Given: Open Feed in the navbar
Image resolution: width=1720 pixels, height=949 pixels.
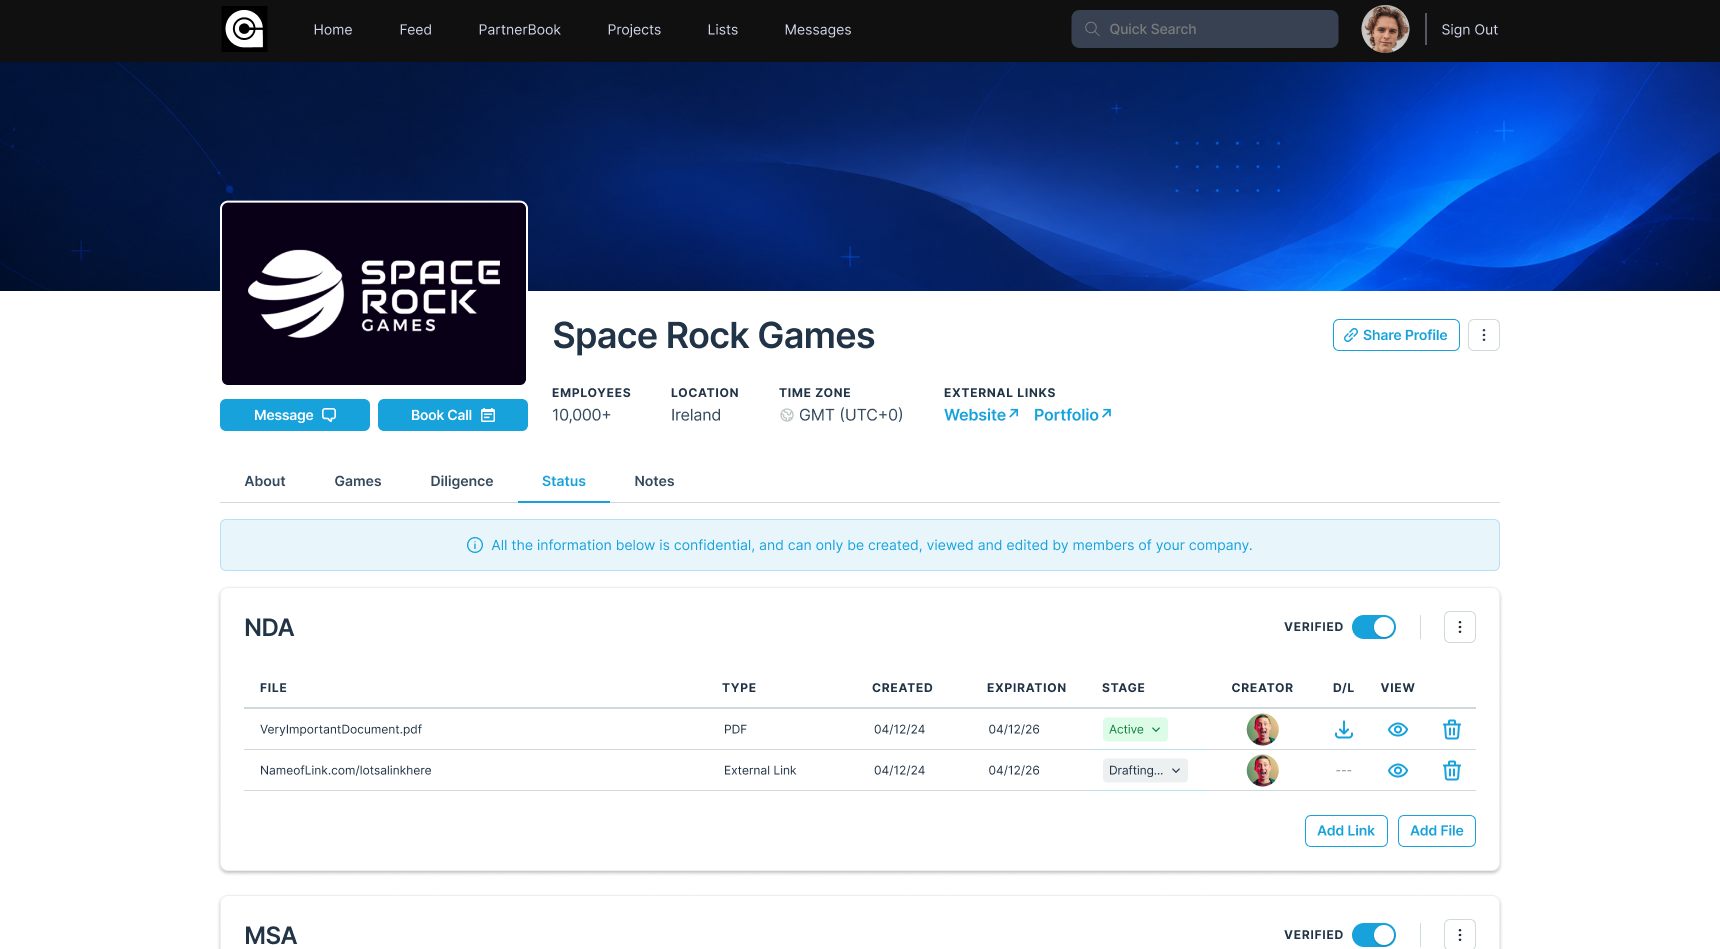Looking at the screenshot, I should (416, 30).
